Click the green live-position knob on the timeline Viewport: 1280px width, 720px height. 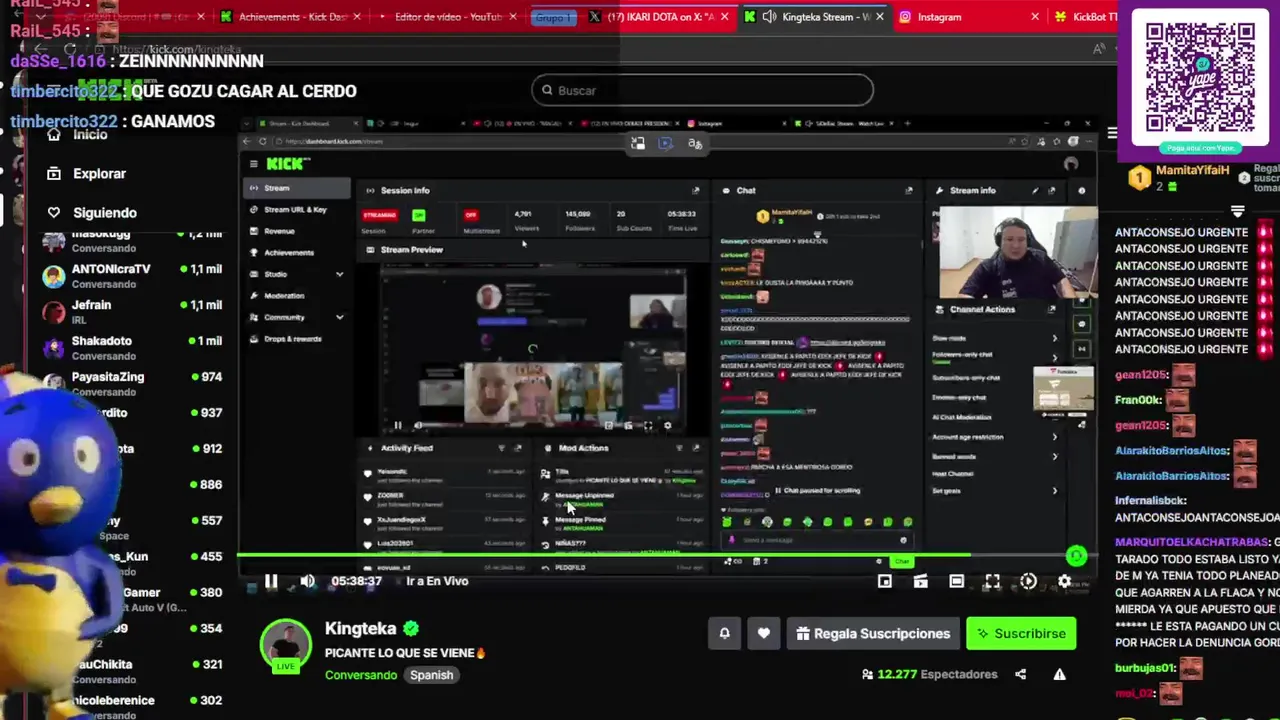1076,555
